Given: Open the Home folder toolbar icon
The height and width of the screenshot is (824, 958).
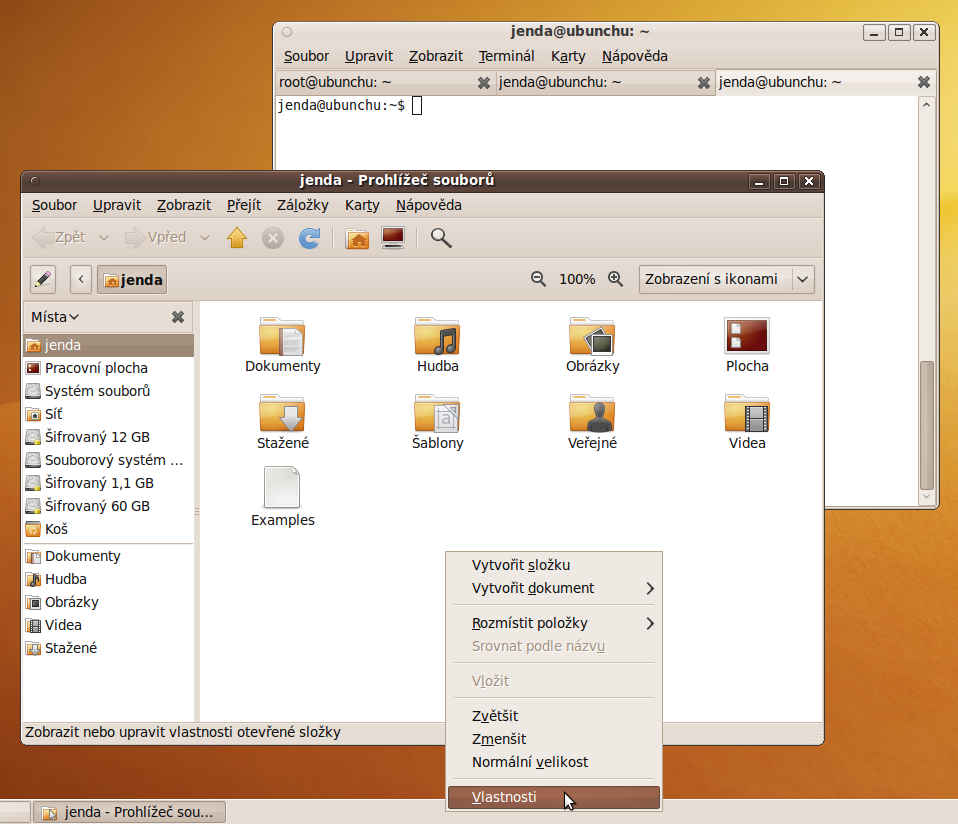Looking at the screenshot, I should pos(357,238).
